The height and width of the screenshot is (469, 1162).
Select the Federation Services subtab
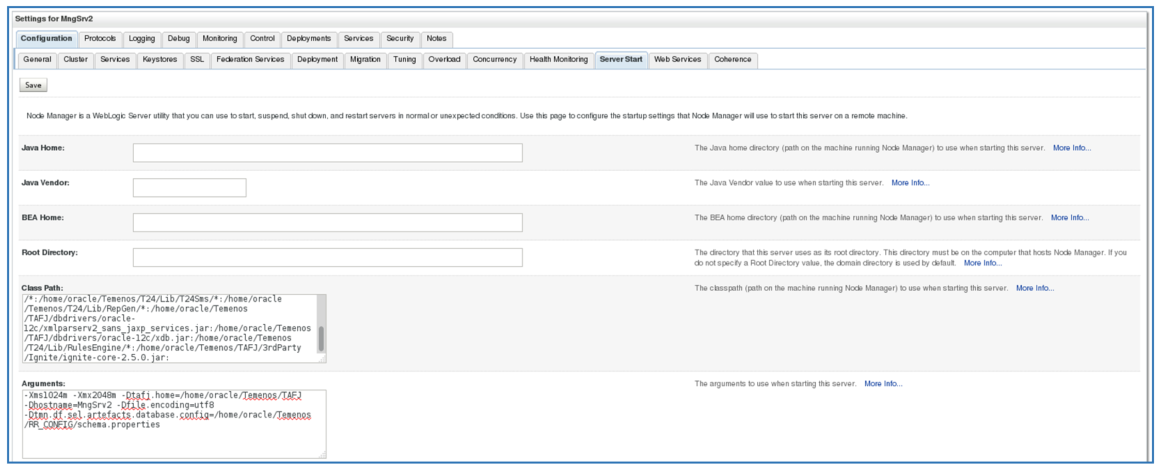[x=250, y=60]
